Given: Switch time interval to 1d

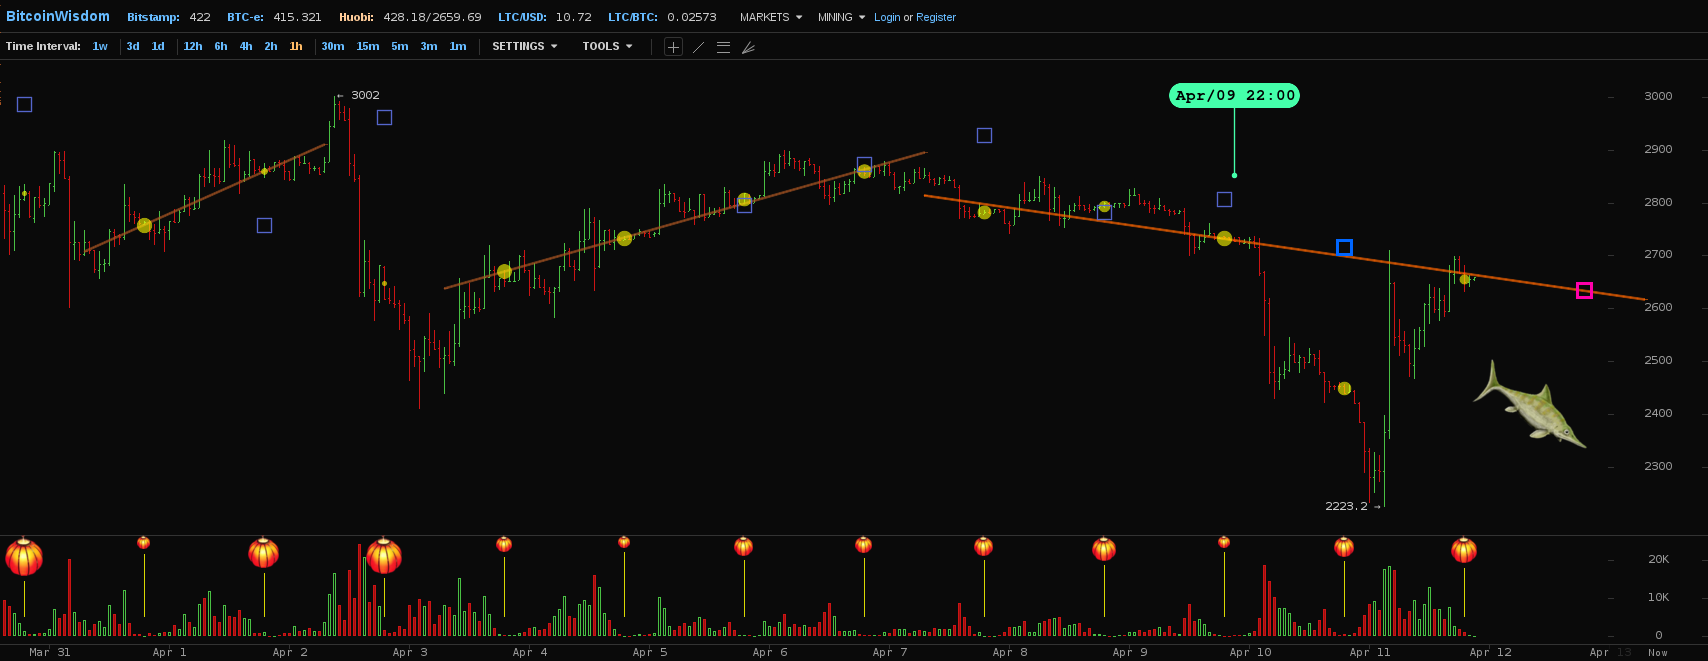Looking at the screenshot, I should coord(158,47).
